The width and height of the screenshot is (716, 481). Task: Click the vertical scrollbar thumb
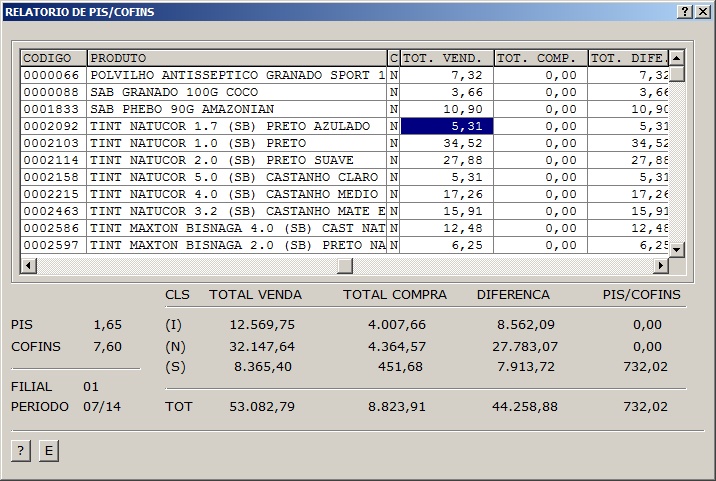(x=676, y=73)
